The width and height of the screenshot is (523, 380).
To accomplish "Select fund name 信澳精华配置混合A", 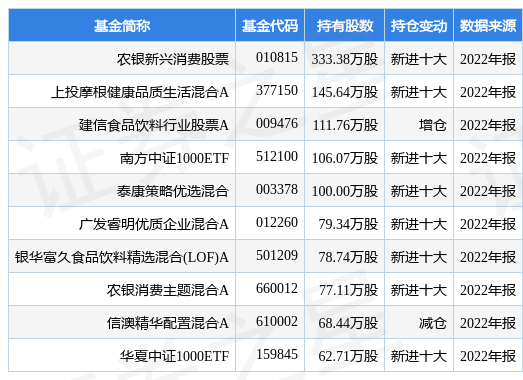I will (168, 323).
